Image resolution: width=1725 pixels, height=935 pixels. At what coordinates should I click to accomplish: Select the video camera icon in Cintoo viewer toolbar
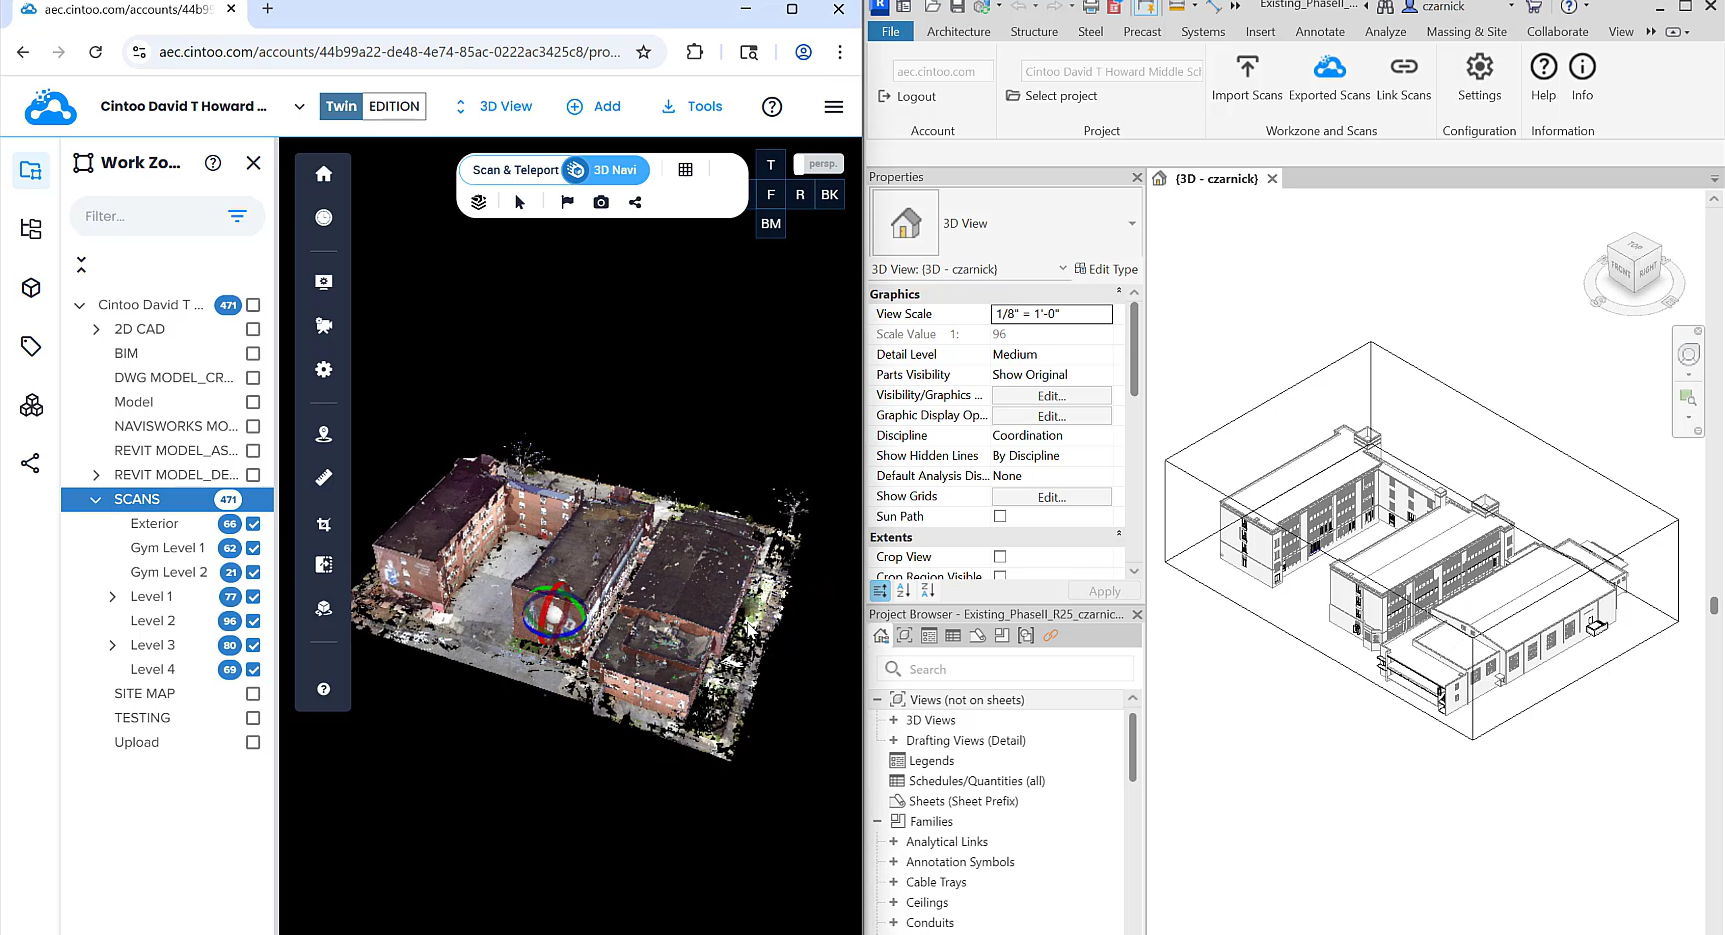click(323, 325)
